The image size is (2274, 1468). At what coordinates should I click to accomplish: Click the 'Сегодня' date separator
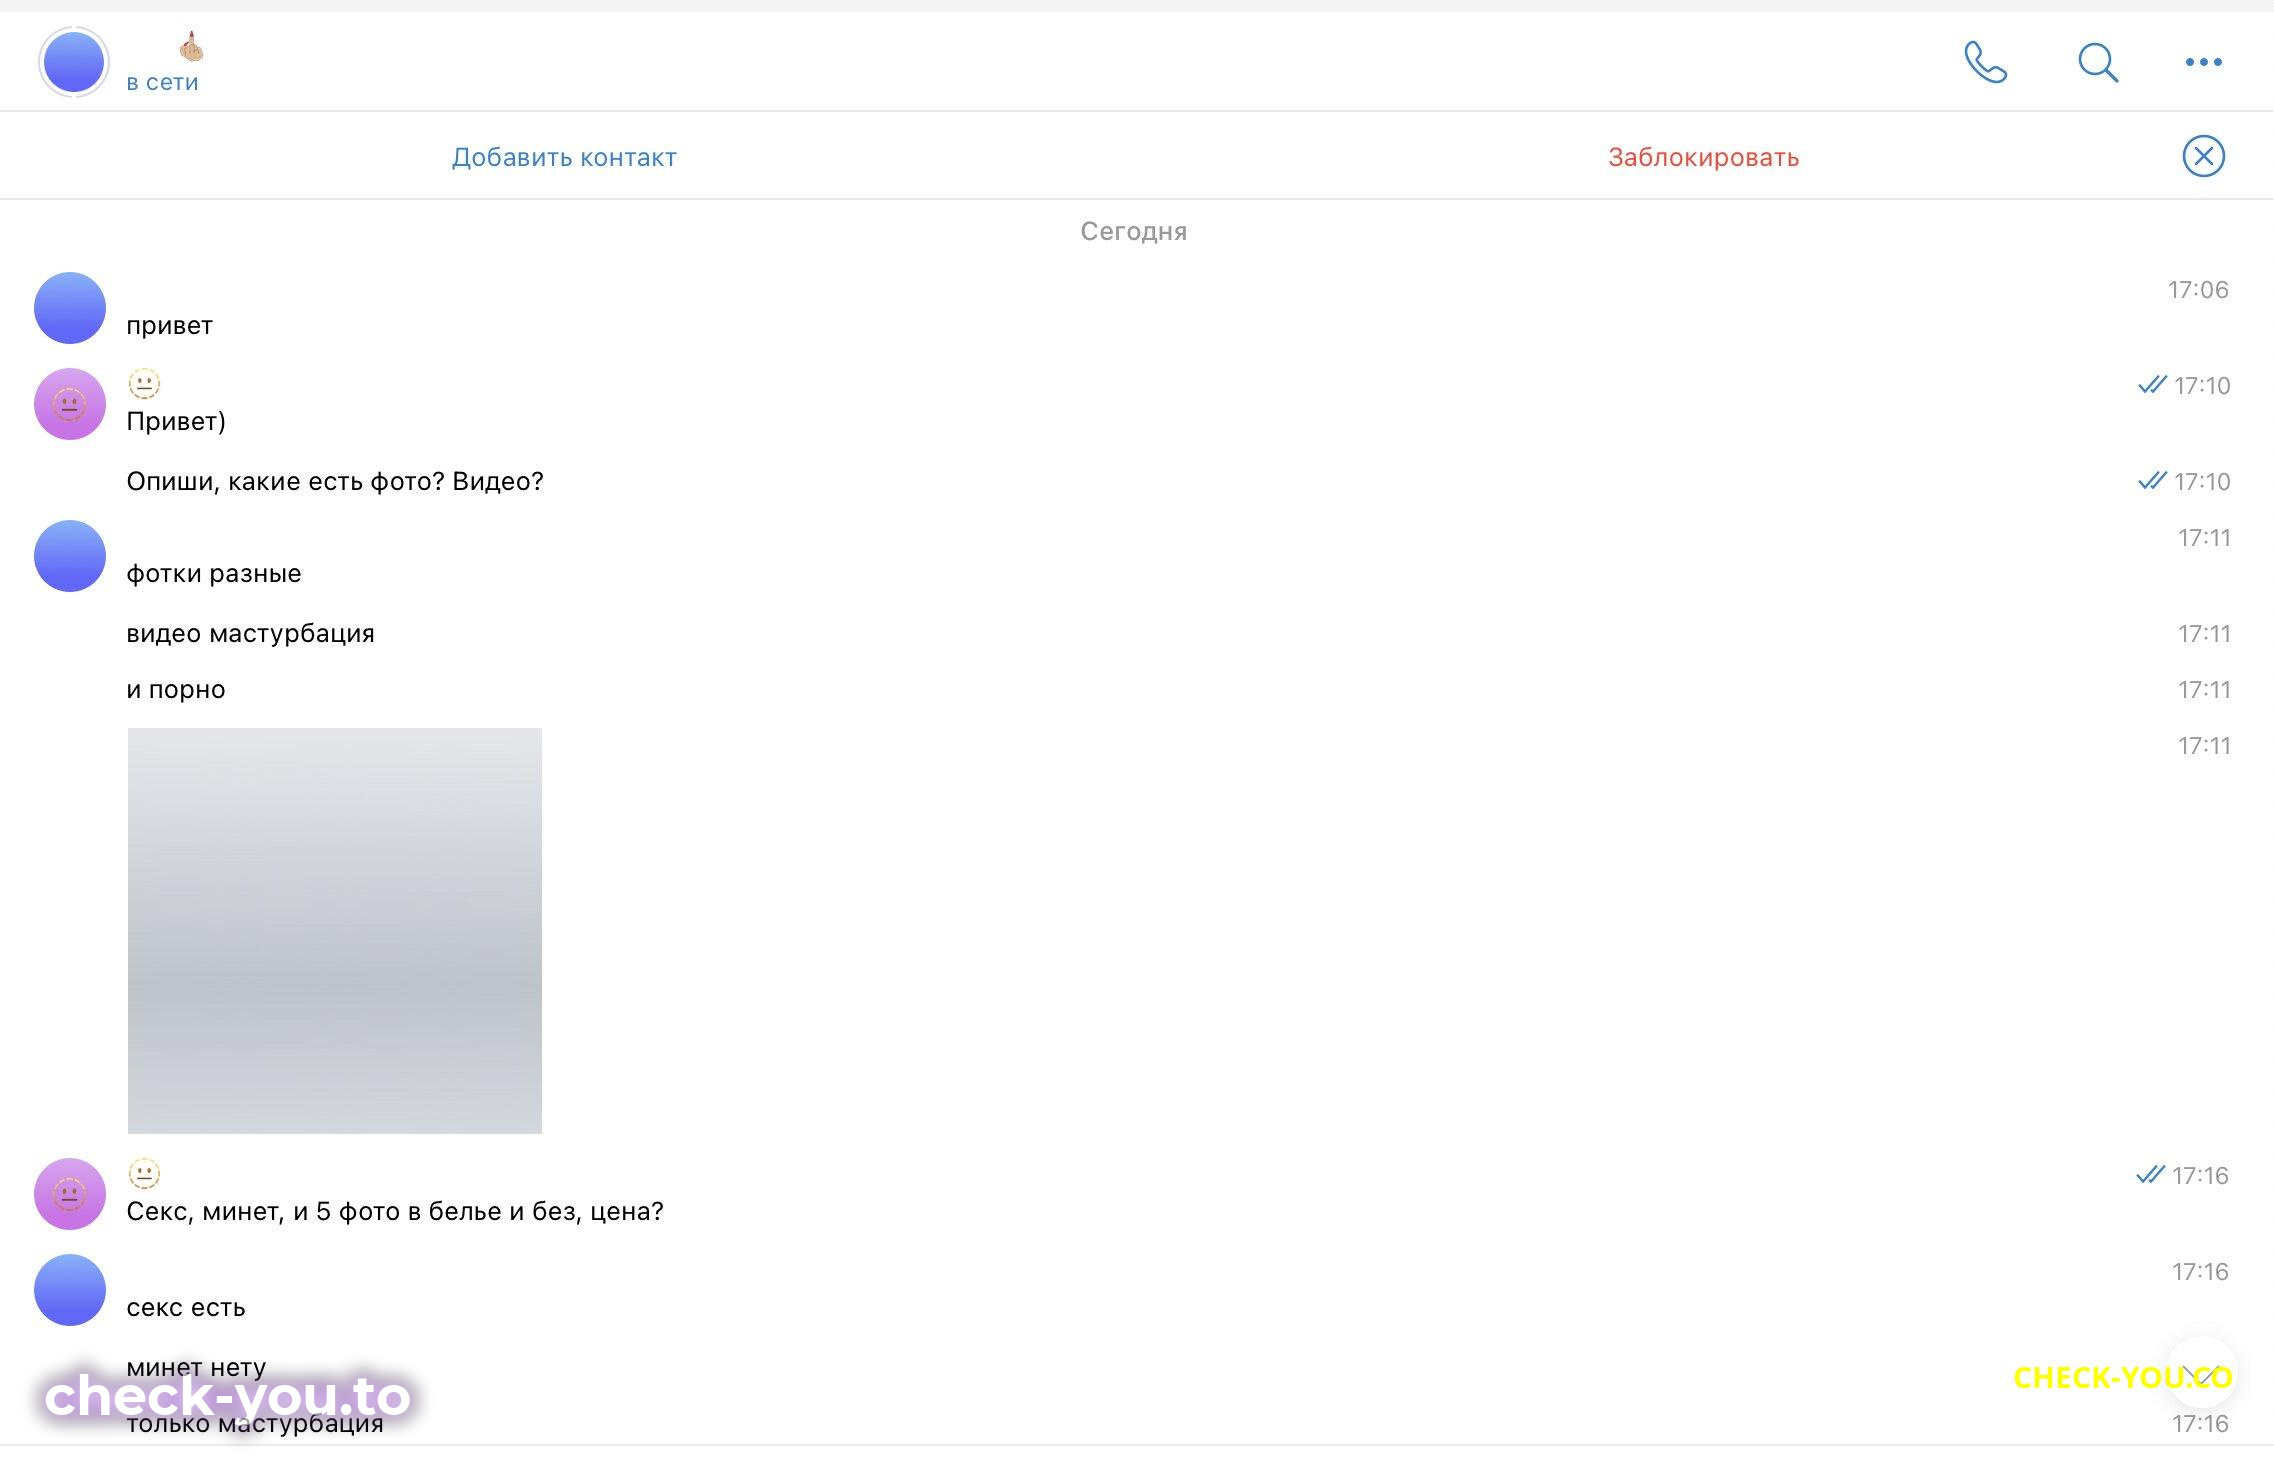coord(1134,232)
